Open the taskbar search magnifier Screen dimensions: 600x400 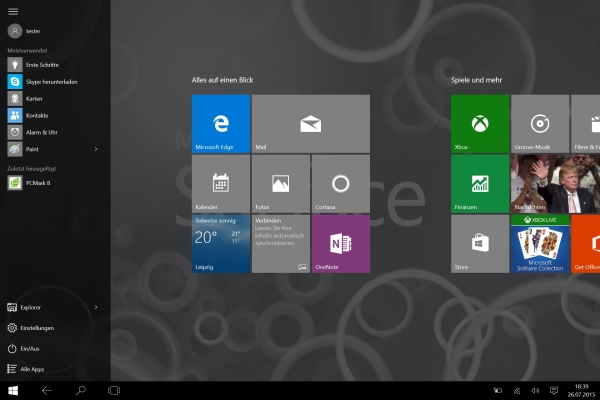[x=80, y=390]
